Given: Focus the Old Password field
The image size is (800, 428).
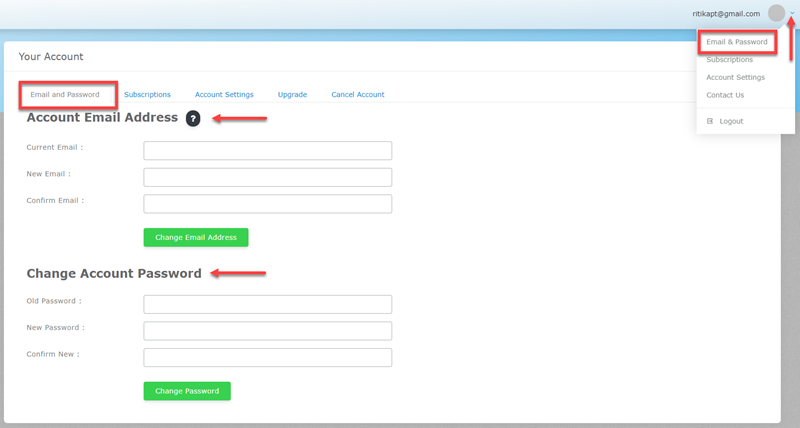Looking at the screenshot, I should (267, 304).
